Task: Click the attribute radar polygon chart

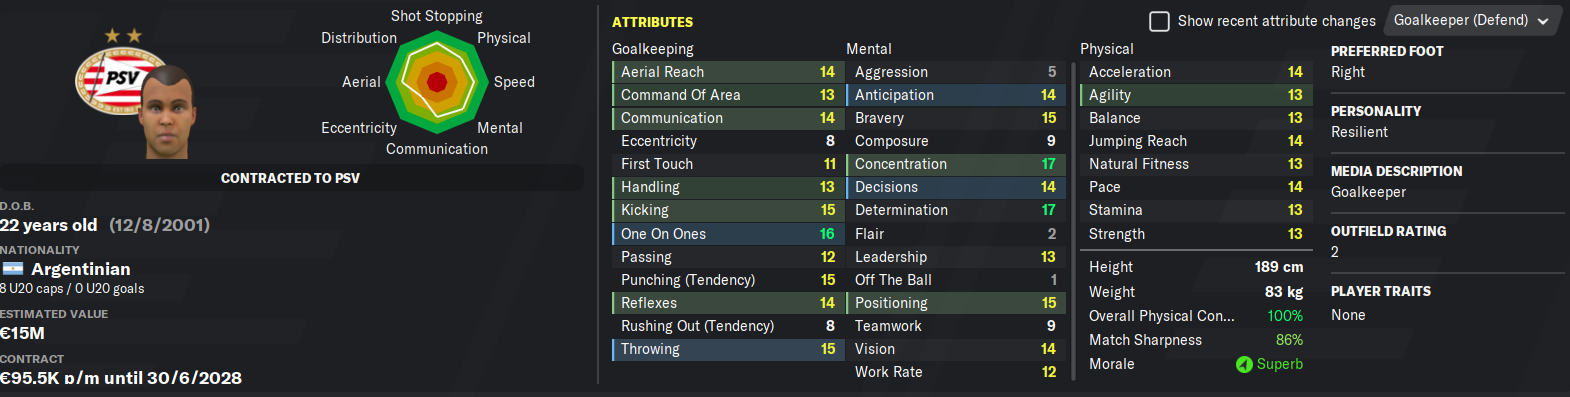Action: (437, 82)
